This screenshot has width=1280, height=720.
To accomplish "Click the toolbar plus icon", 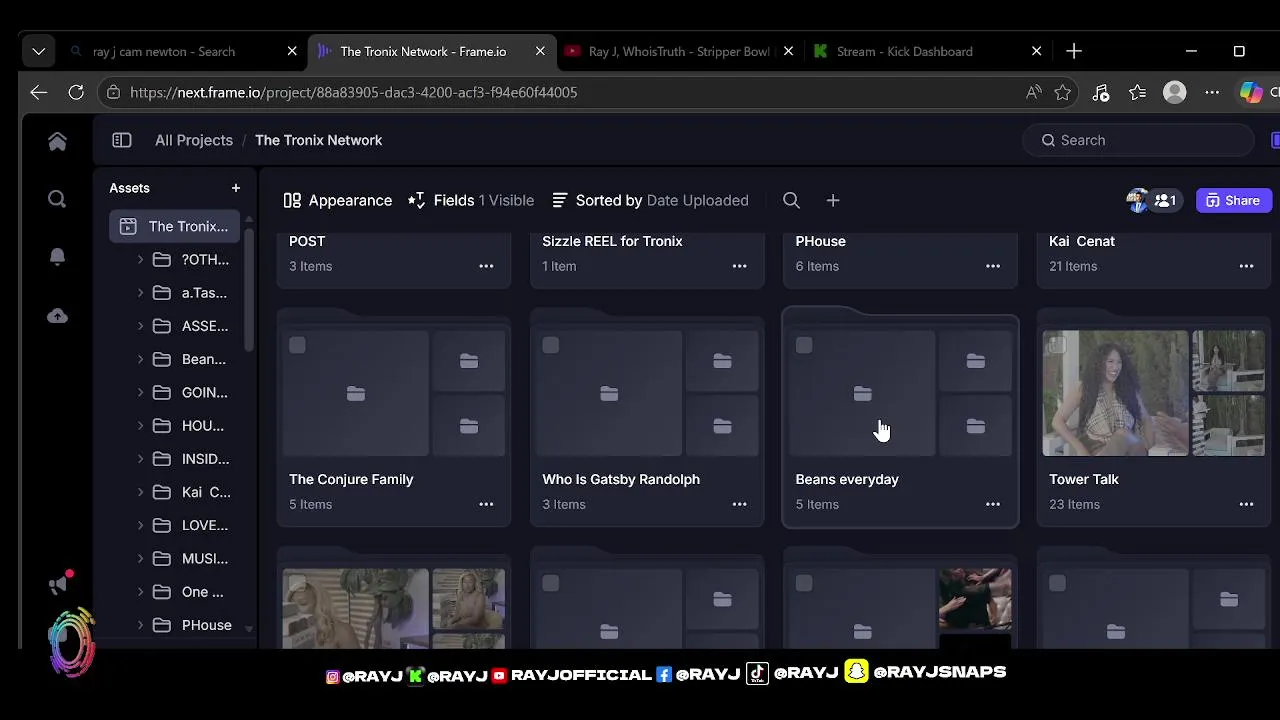I will click(x=833, y=200).
